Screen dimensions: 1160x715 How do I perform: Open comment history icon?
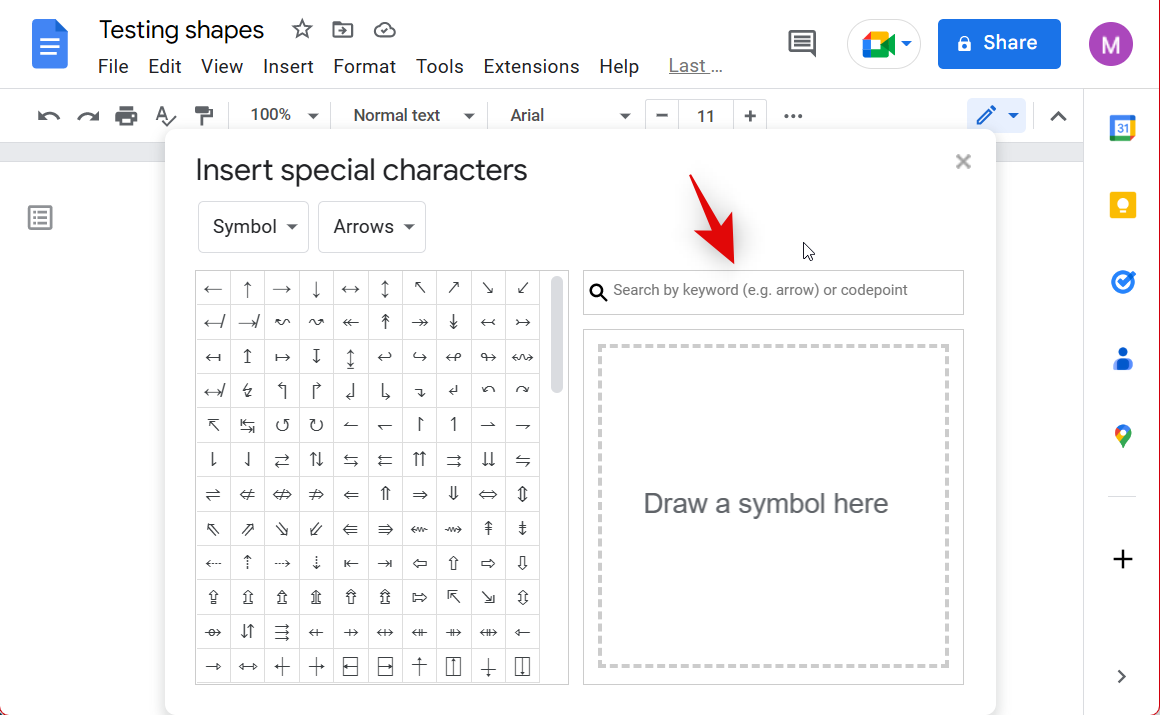tap(802, 43)
